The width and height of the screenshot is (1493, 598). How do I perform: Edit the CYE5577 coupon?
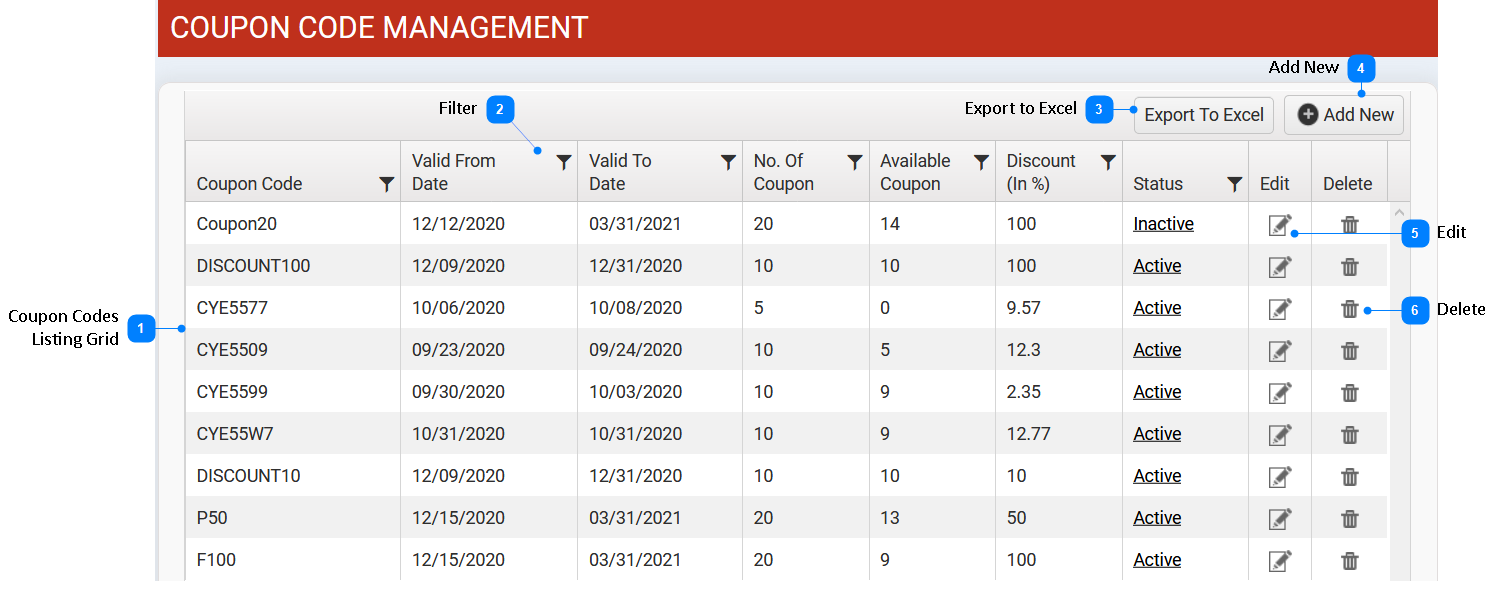coord(1280,309)
